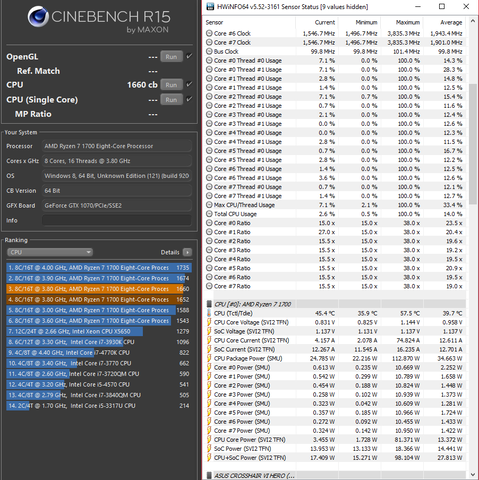The height and width of the screenshot is (480, 479).
Task: Open the CPU ranking dropdown
Action: point(50,252)
